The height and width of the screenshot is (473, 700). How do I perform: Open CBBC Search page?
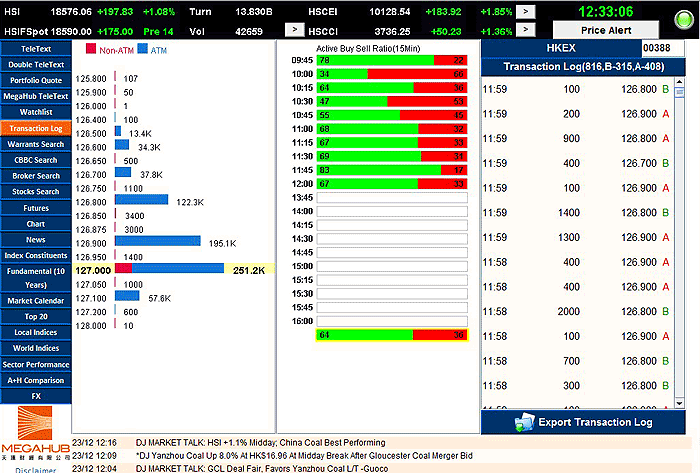36,160
